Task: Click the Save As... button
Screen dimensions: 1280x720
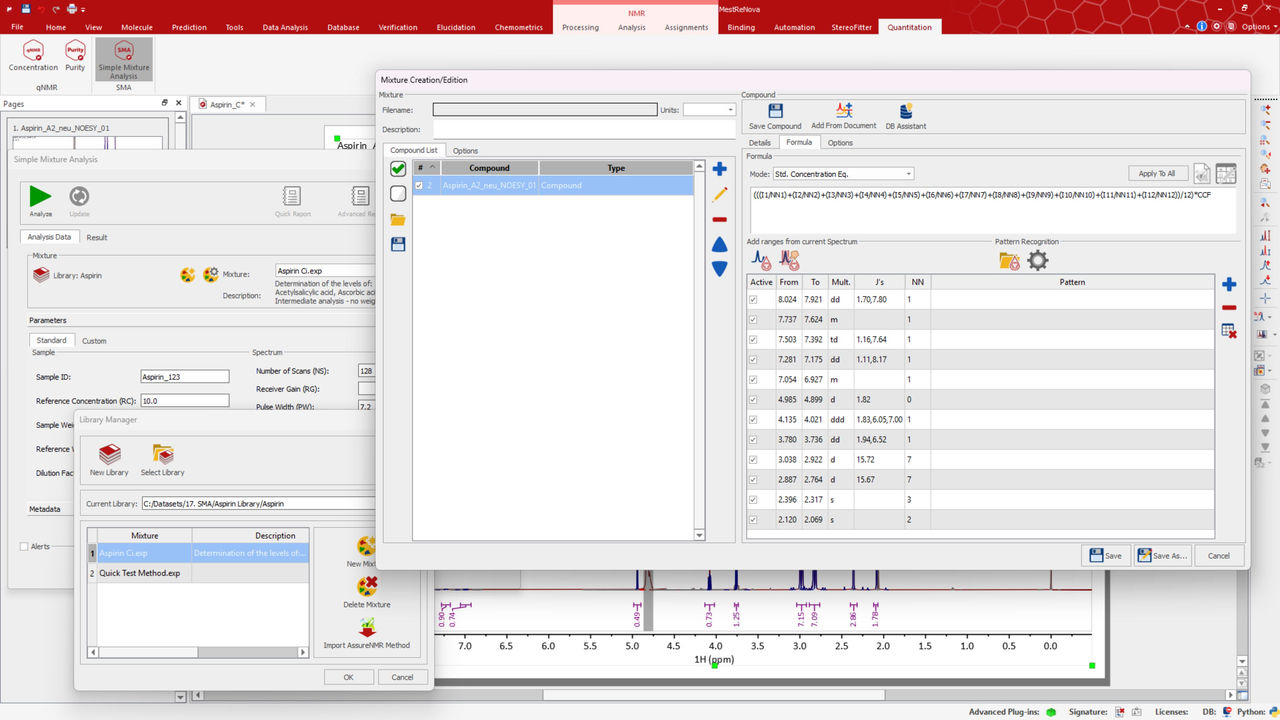Action: 1163,556
